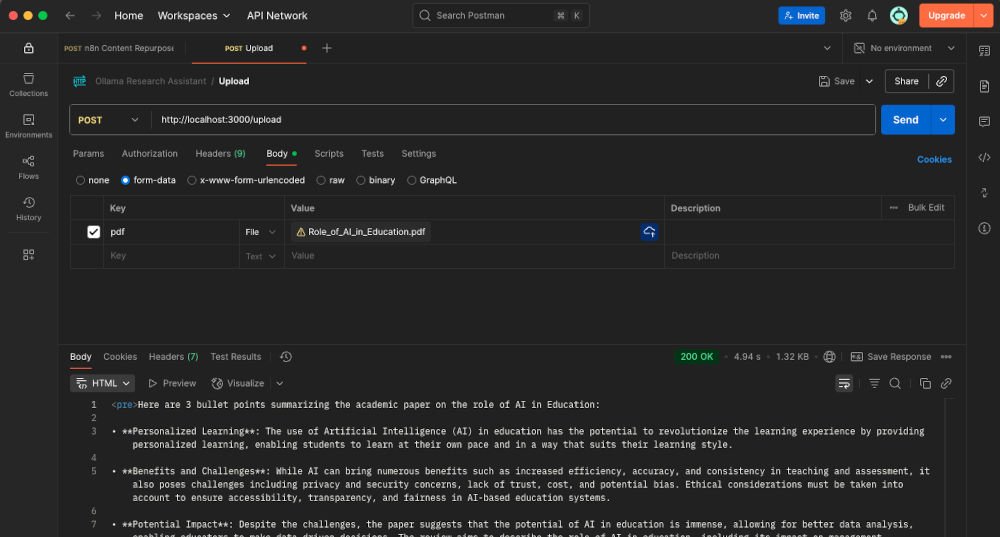This screenshot has height=537, width=1000.
Task: Select the raw body type radio button
Action: click(x=321, y=181)
